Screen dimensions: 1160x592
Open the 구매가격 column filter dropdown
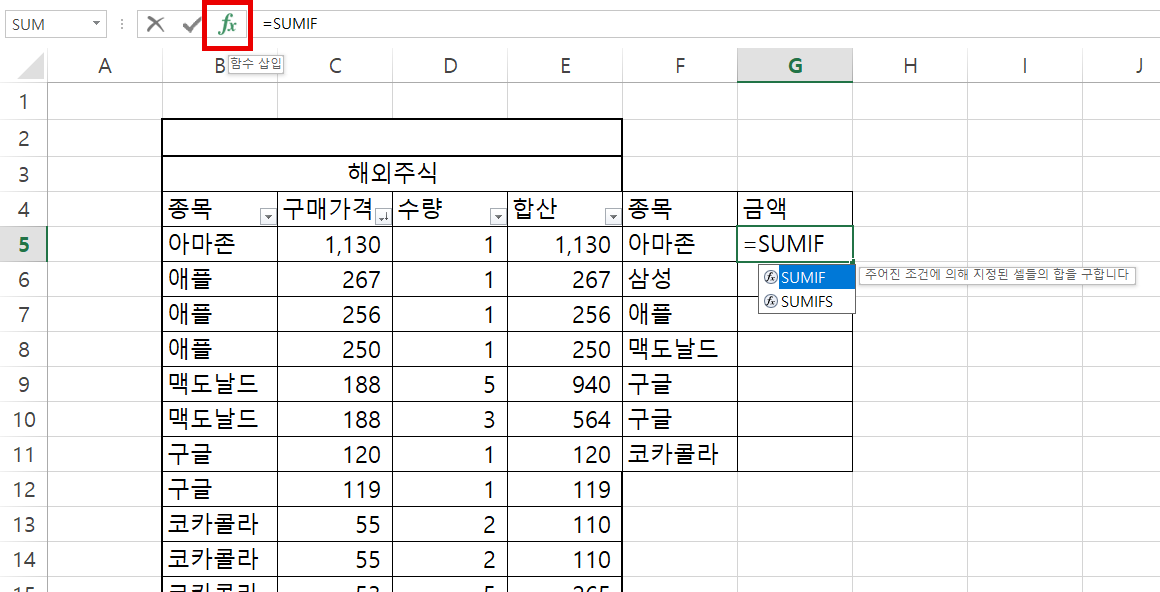(383, 217)
